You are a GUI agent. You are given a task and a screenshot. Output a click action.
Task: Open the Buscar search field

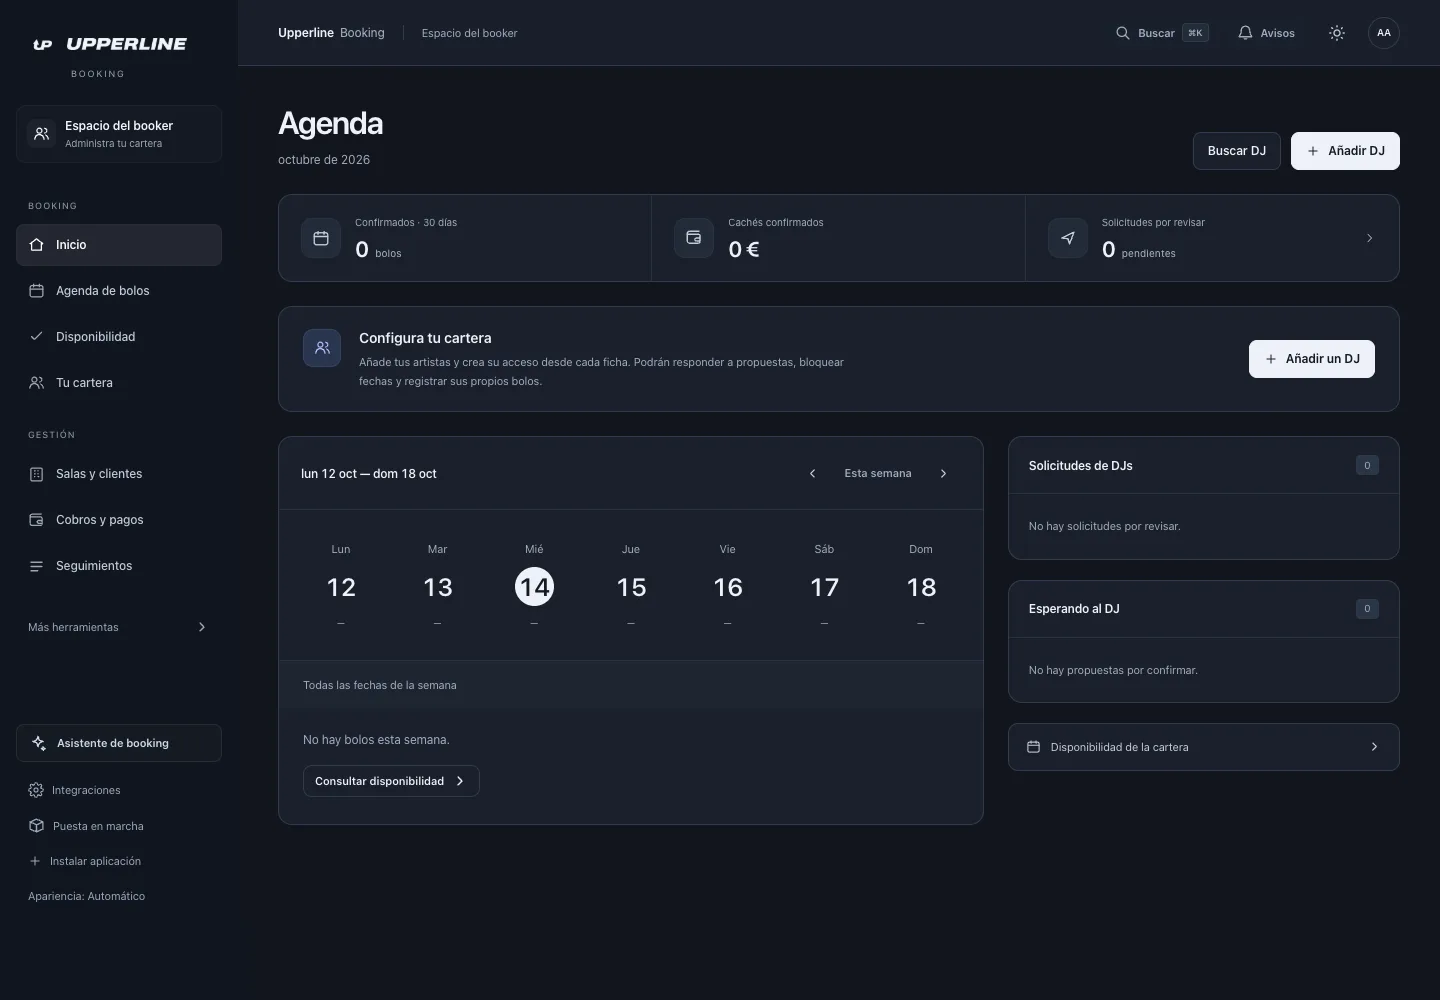pyautogui.click(x=1162, y=33)
